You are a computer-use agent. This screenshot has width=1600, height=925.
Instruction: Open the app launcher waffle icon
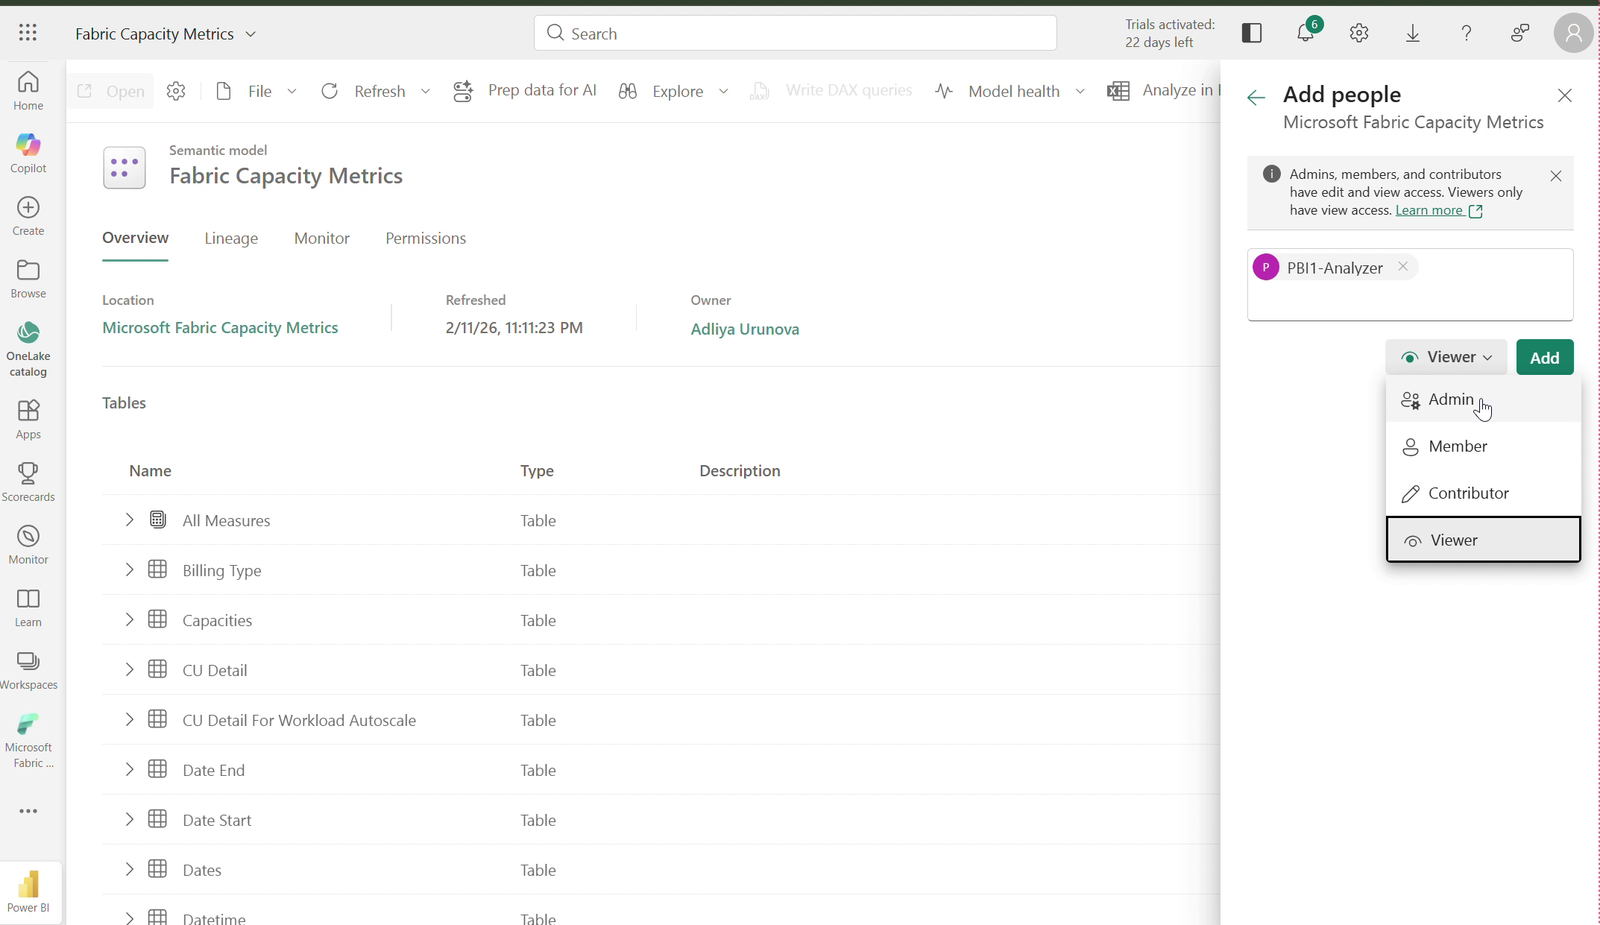point(28,33)
